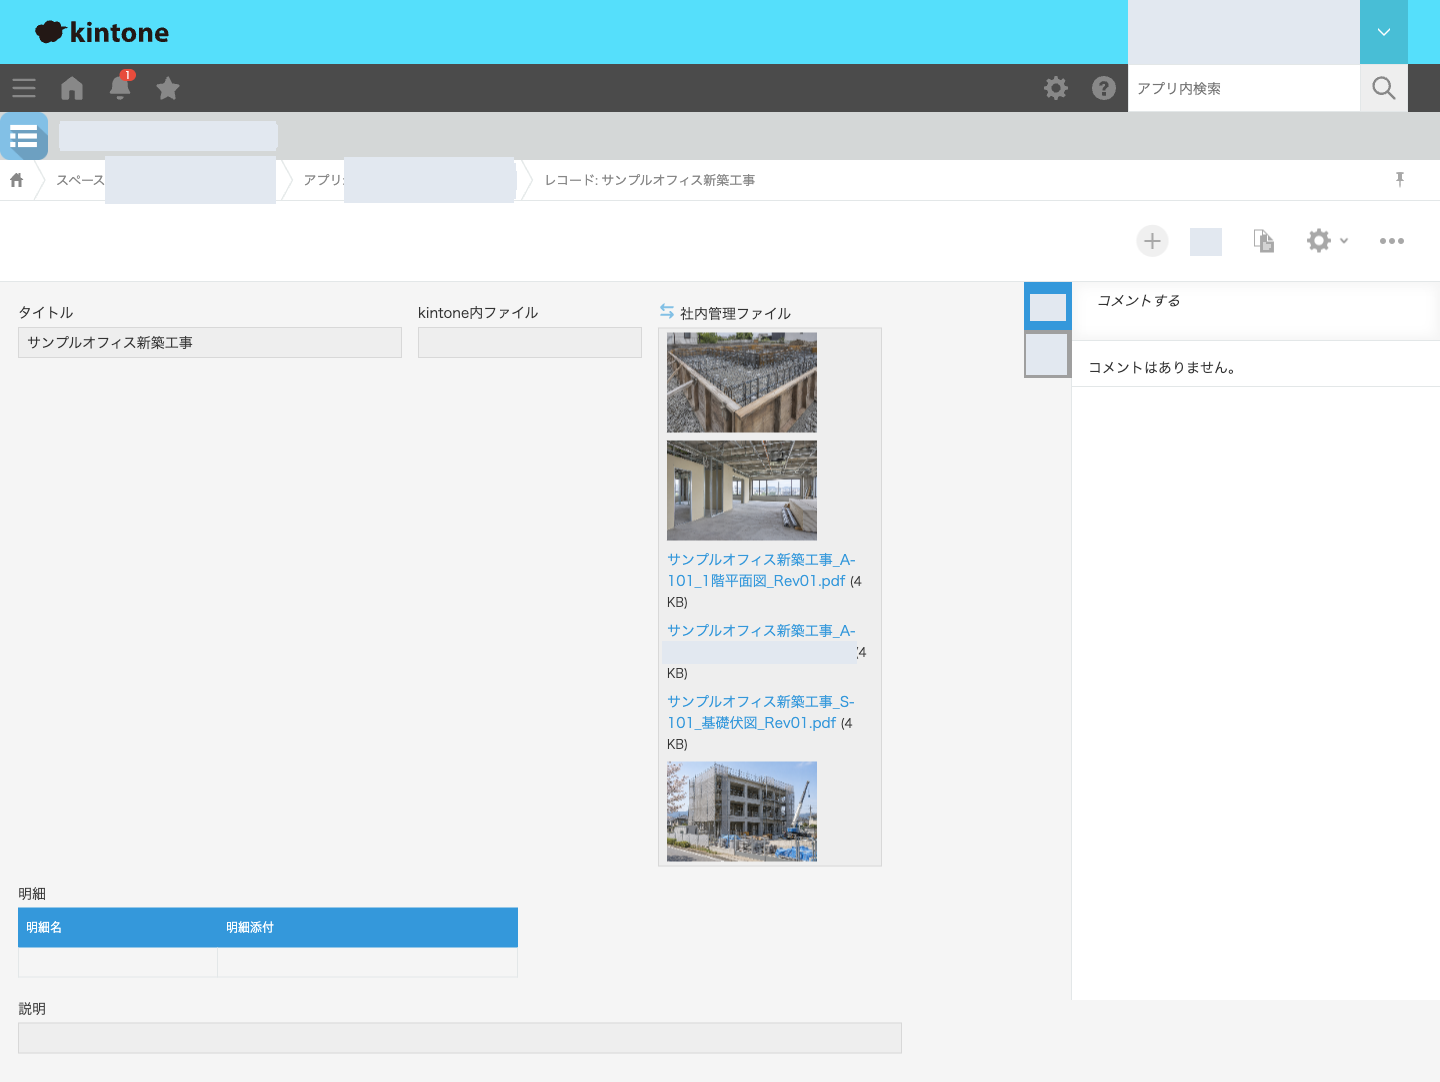Click the レコード: サンプルオフィス新築工事 breadcrumb text

point(650,180)
